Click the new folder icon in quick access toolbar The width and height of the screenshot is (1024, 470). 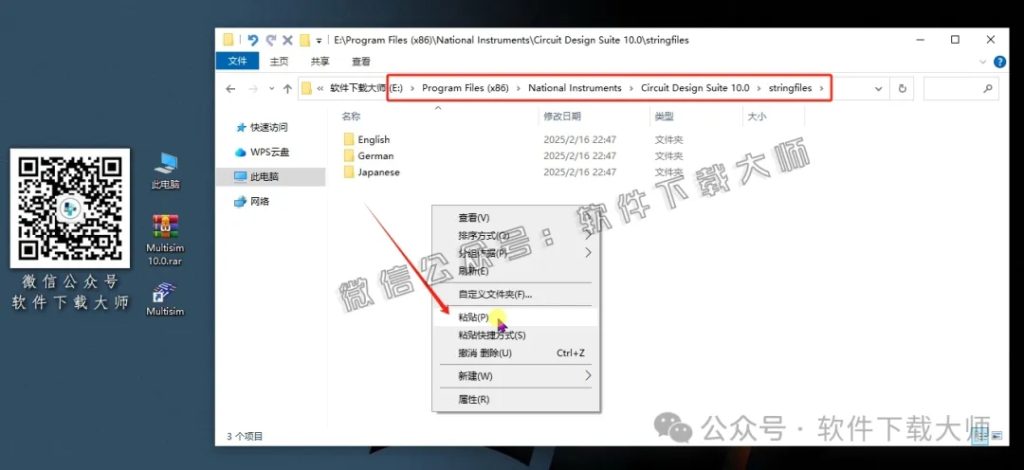(305, 40)
